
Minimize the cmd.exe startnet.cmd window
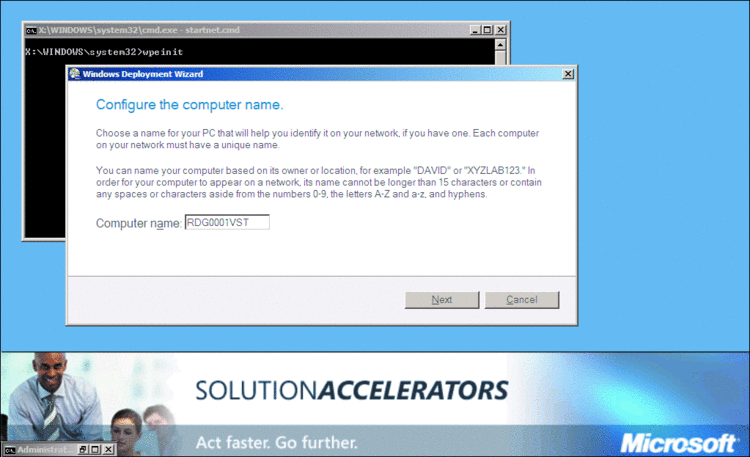pos(475,30)
